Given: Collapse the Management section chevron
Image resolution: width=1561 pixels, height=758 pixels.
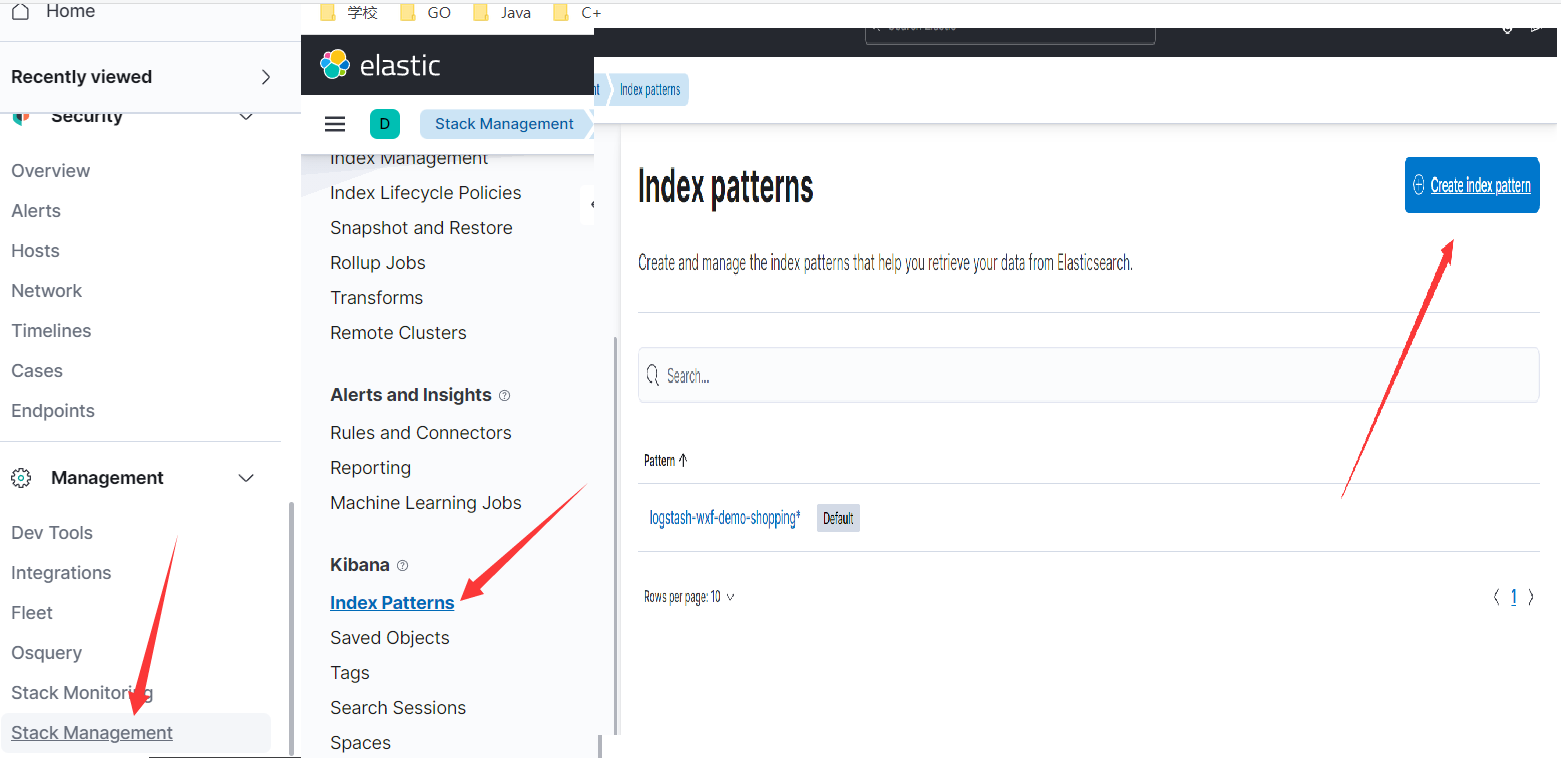Looking at the screenshot, I should pyautogui.click(x=246, y=478).
